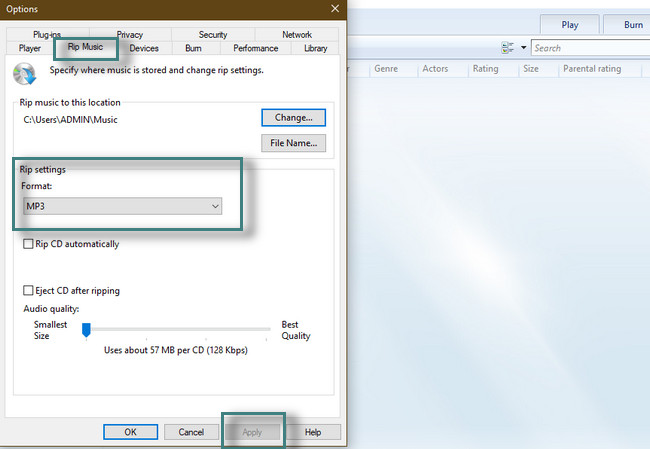Screen dimensions: 650x449
Task: Select the Rip Music tab
Action: 85,47
